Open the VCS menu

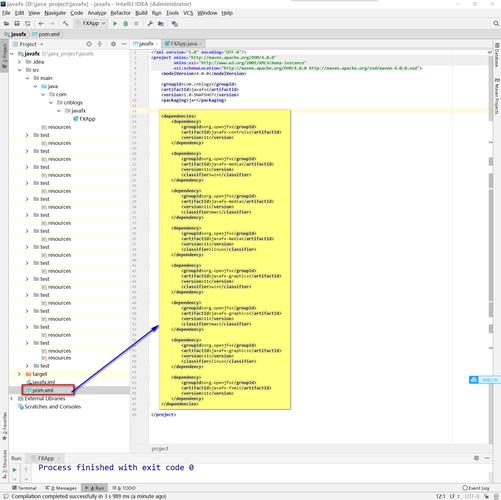pyautogui.click(x=188, y=13)
